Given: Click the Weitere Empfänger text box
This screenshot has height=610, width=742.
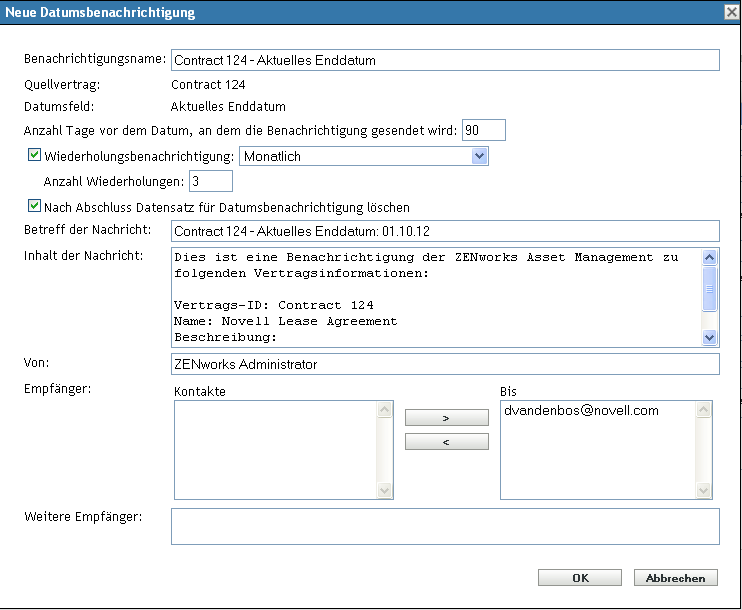Looking at the screenshot, I should click(x=445, y=526).
